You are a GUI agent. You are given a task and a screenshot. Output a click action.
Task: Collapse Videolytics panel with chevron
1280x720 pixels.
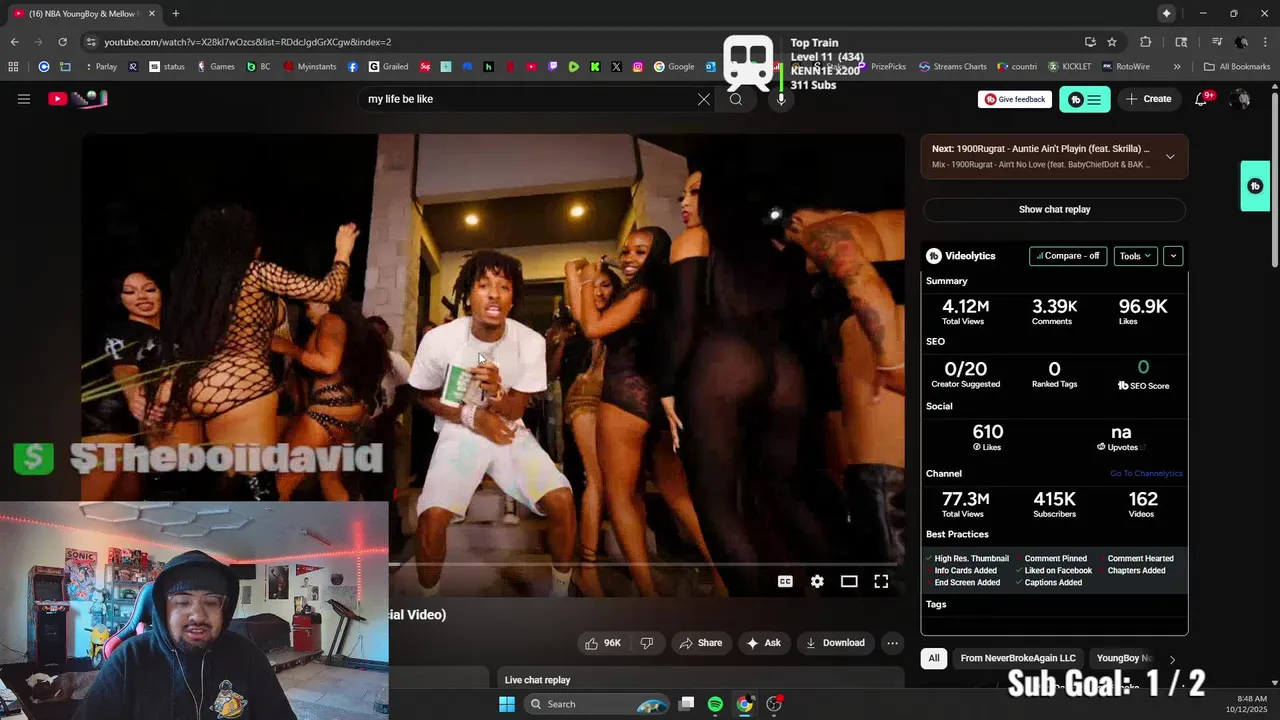point(1173,256)
